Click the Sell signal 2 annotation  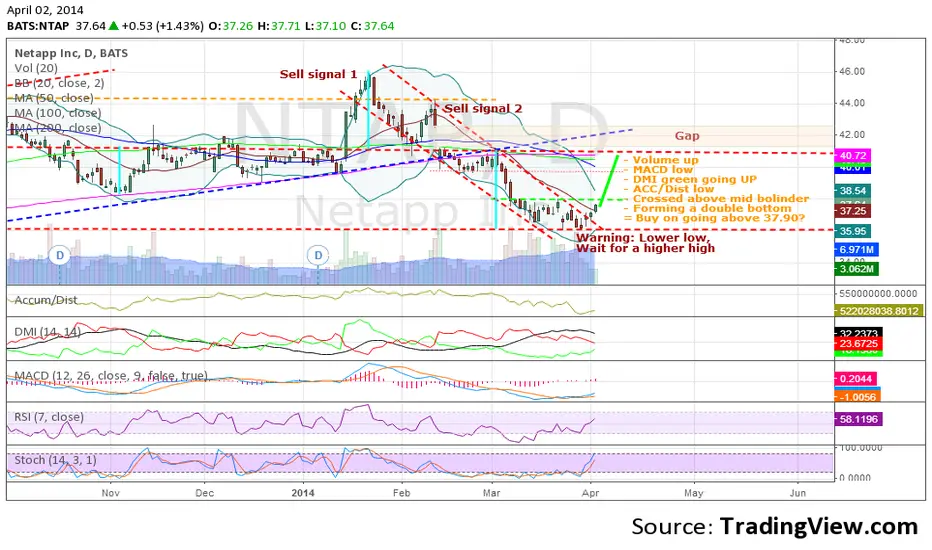pyautogui.click(x=483, y=108)
